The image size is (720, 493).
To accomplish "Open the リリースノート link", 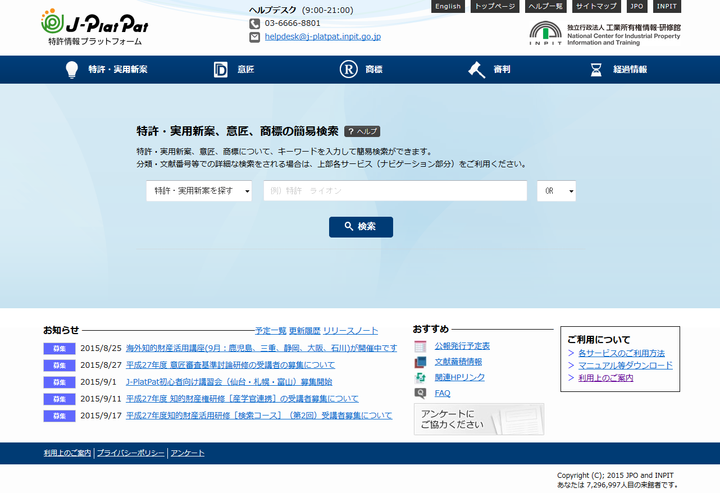I will [x=350, y=331].
